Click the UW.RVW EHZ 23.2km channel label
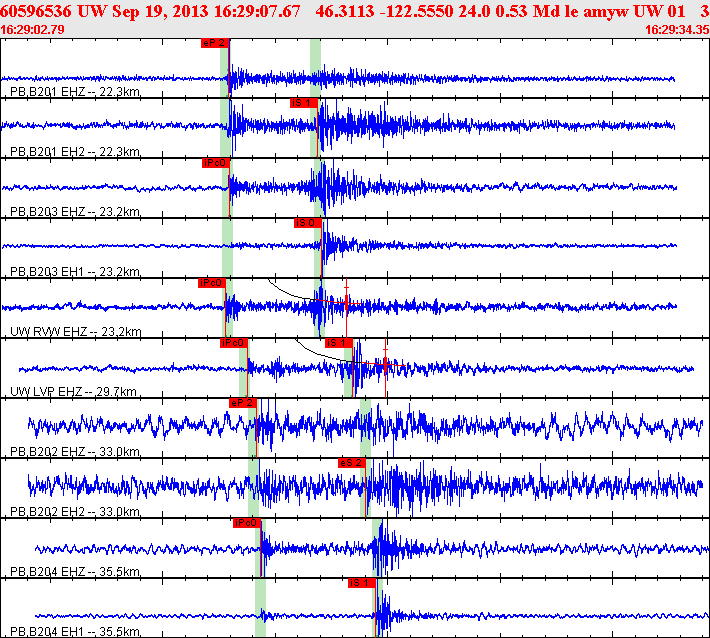710x638 pixels. tap(76, 332)
